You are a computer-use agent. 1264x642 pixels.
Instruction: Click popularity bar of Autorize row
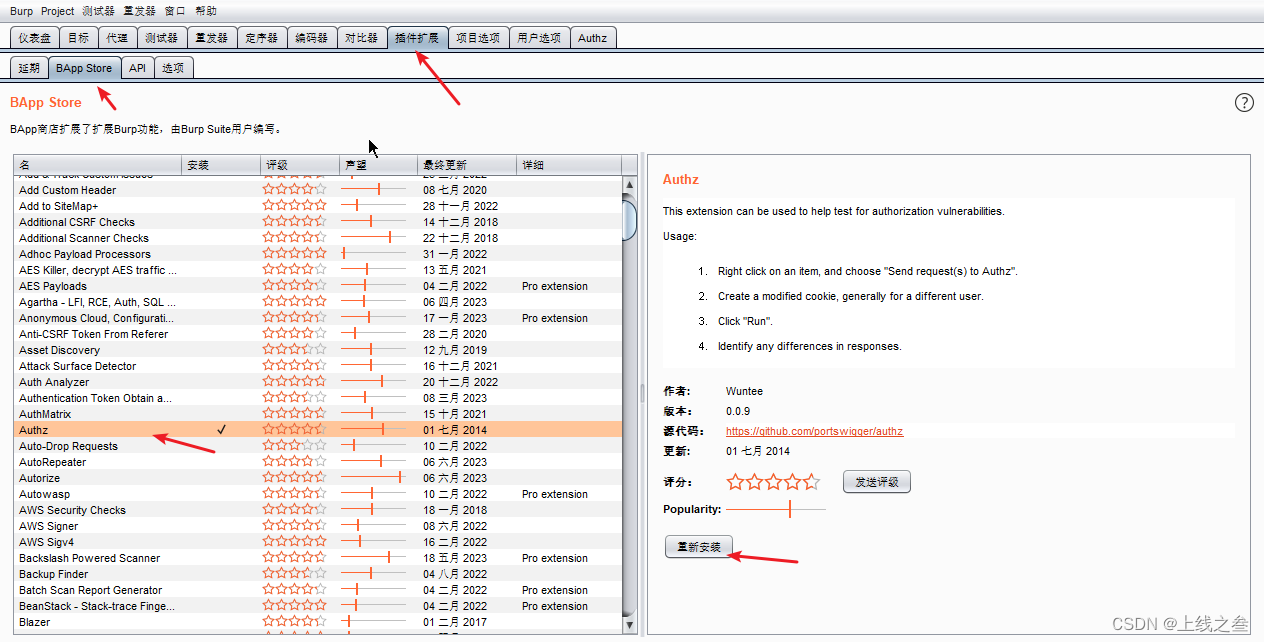click(x=374, y=478)
